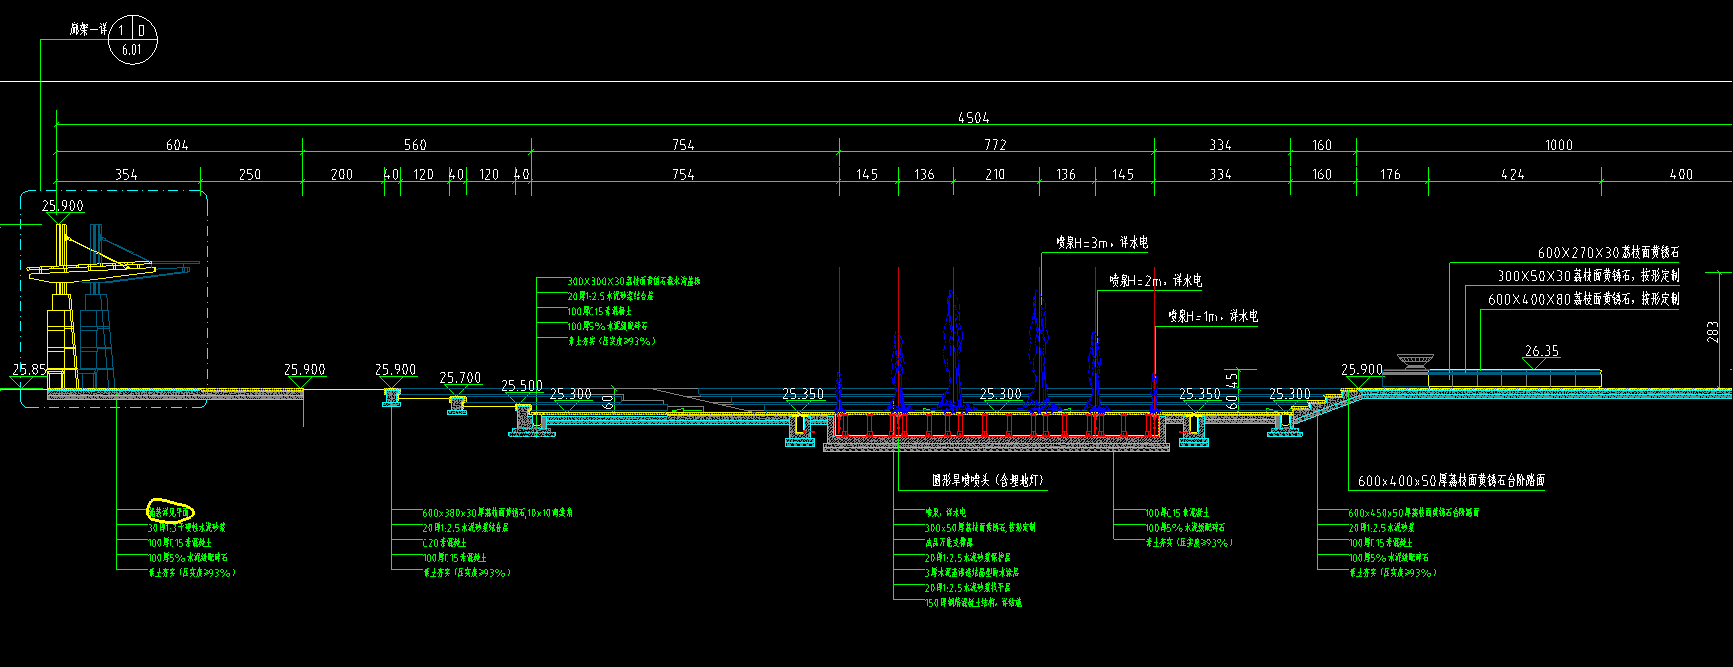Image resolution: width=1733 pixels, height=667 pixels.
Task: Select the note starting "30厚1:3"
Action: 186,527
